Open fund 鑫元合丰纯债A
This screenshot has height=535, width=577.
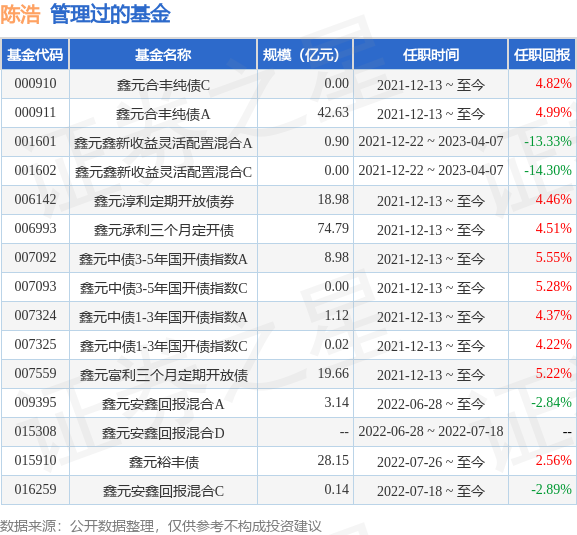click(x=163, y=114)
